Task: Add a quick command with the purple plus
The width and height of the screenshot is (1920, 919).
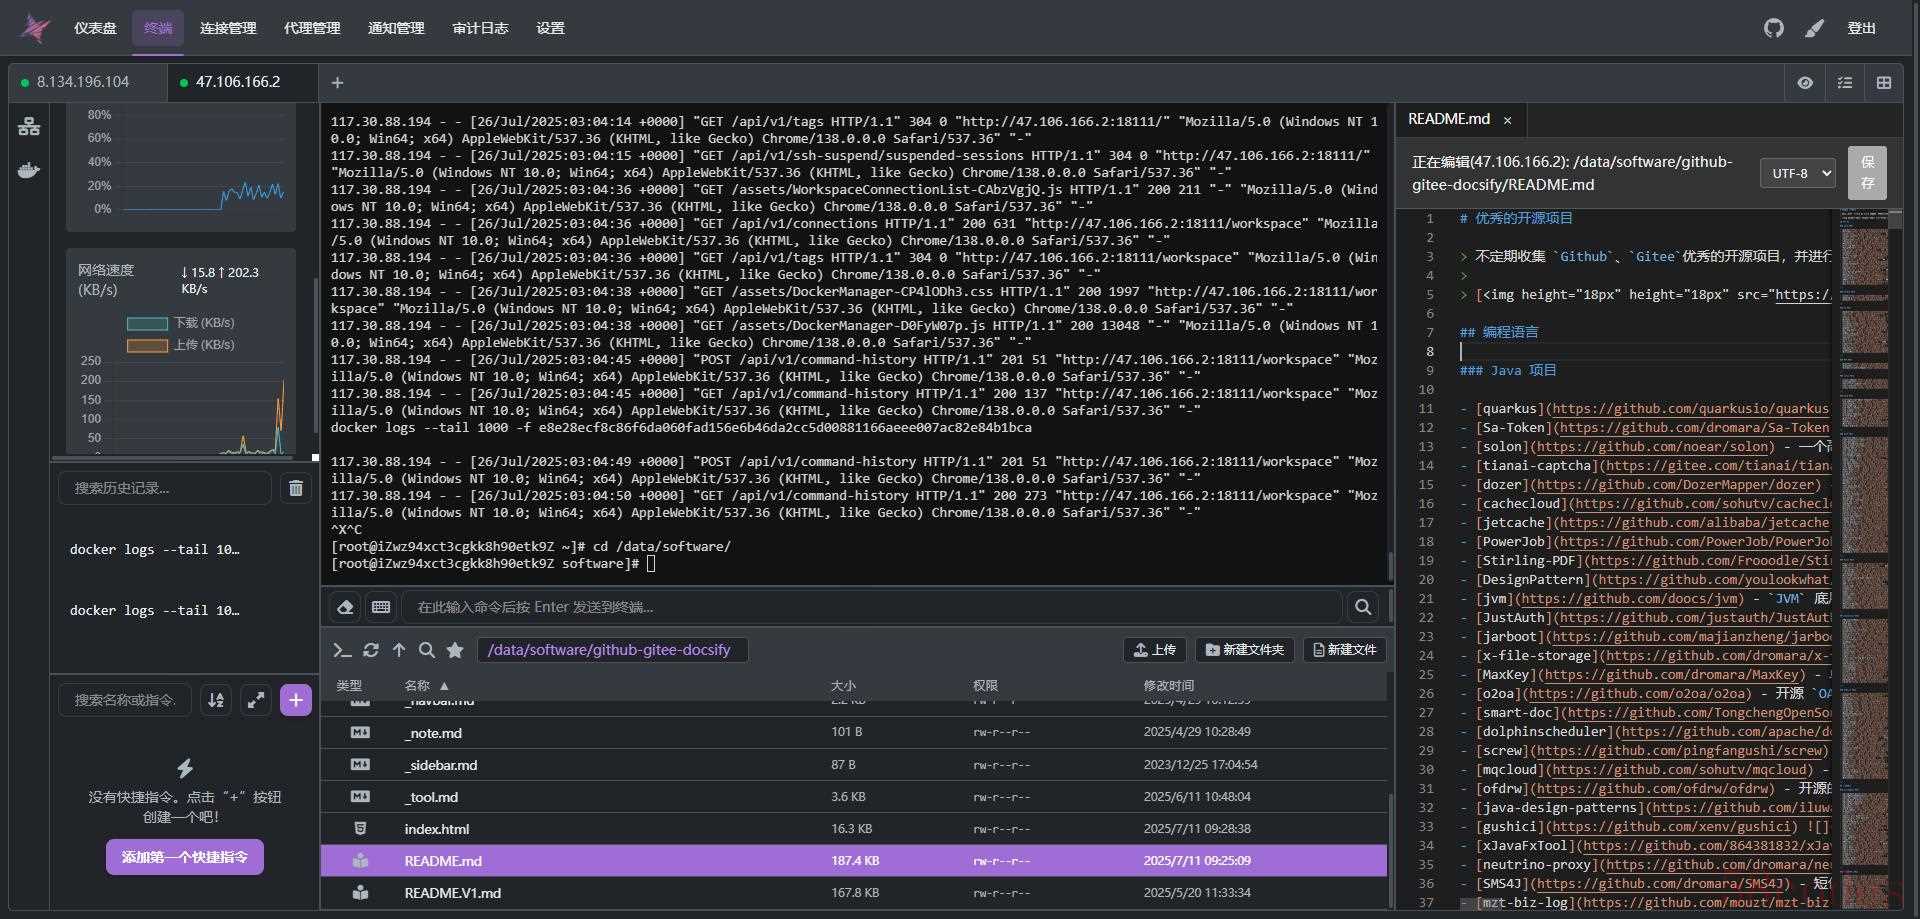Action: (x=296, y=700)
